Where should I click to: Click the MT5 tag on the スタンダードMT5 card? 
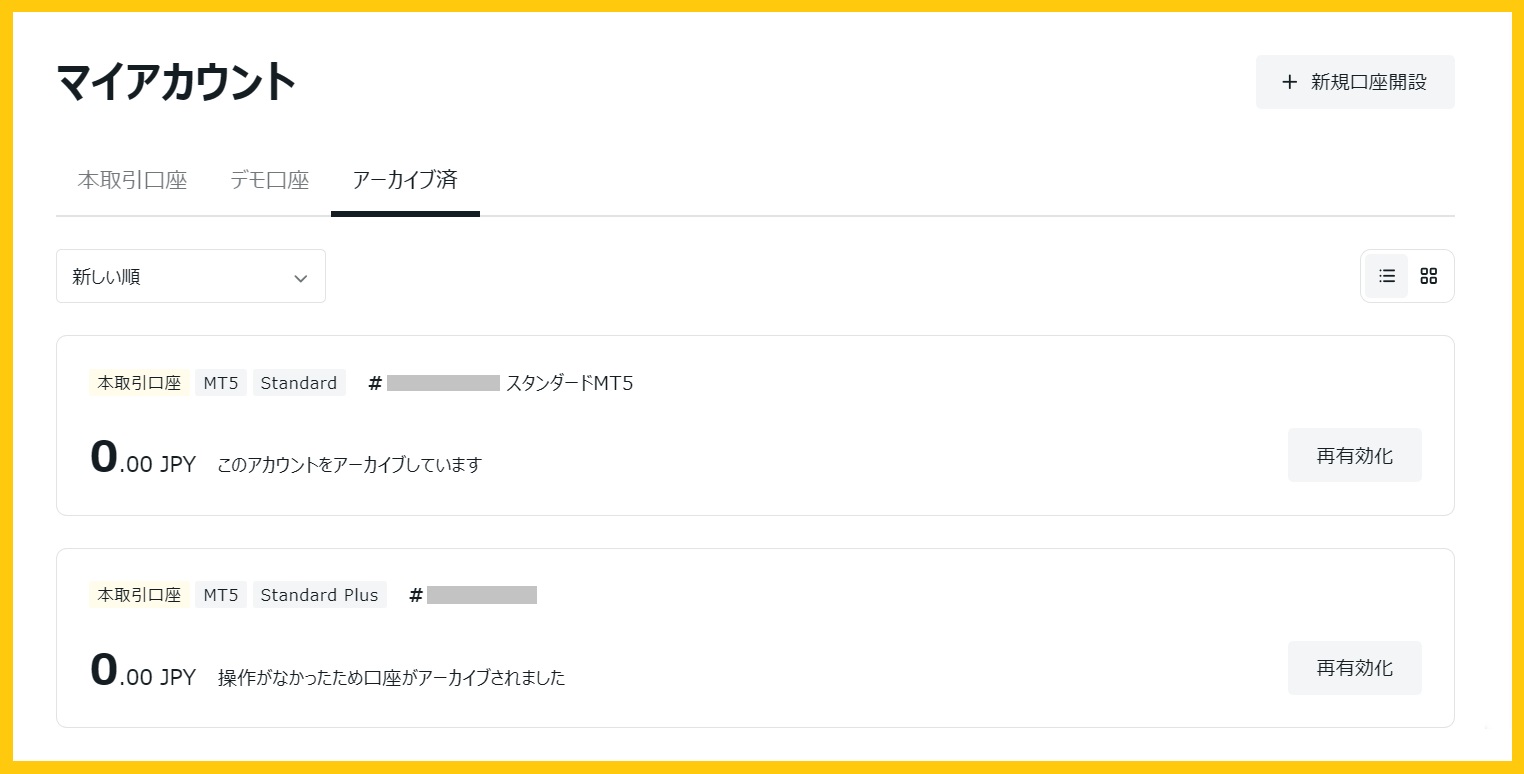(x=220, y=383)
